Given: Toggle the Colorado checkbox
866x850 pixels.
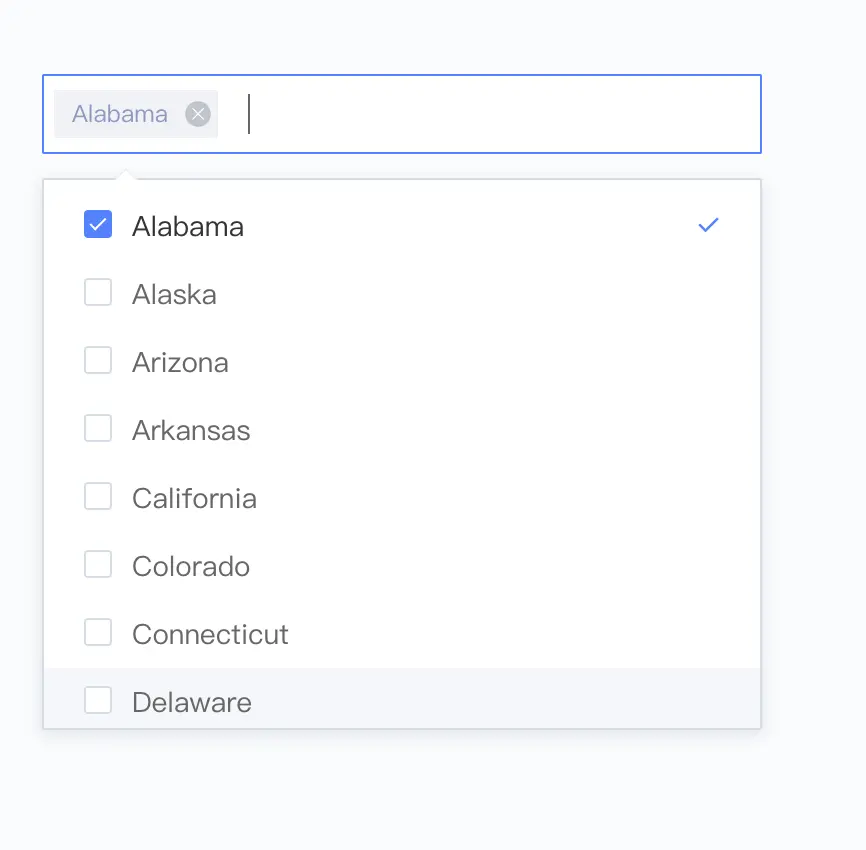Looking at the screenshot, I should tap(98, 565).
